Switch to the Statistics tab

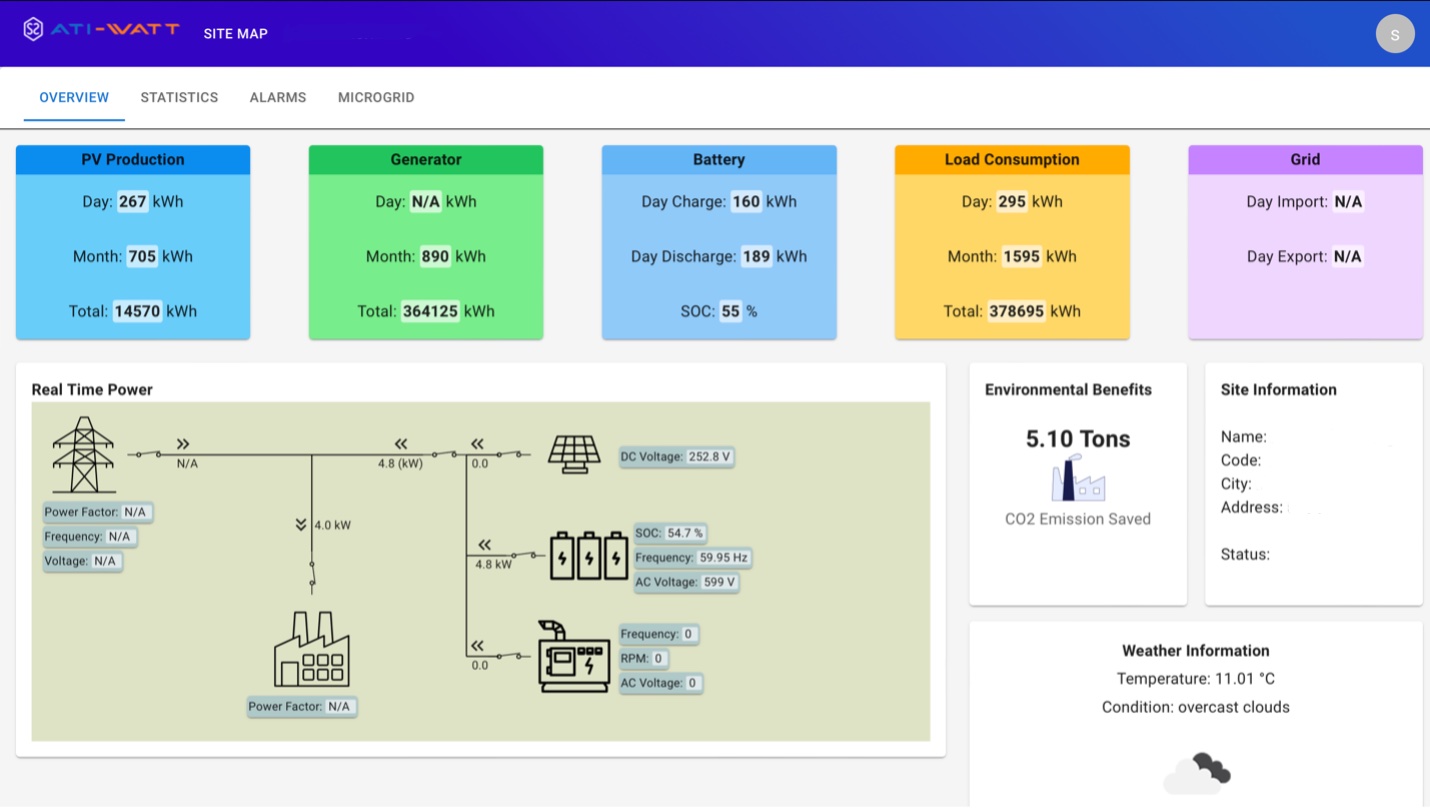point(179,97)
